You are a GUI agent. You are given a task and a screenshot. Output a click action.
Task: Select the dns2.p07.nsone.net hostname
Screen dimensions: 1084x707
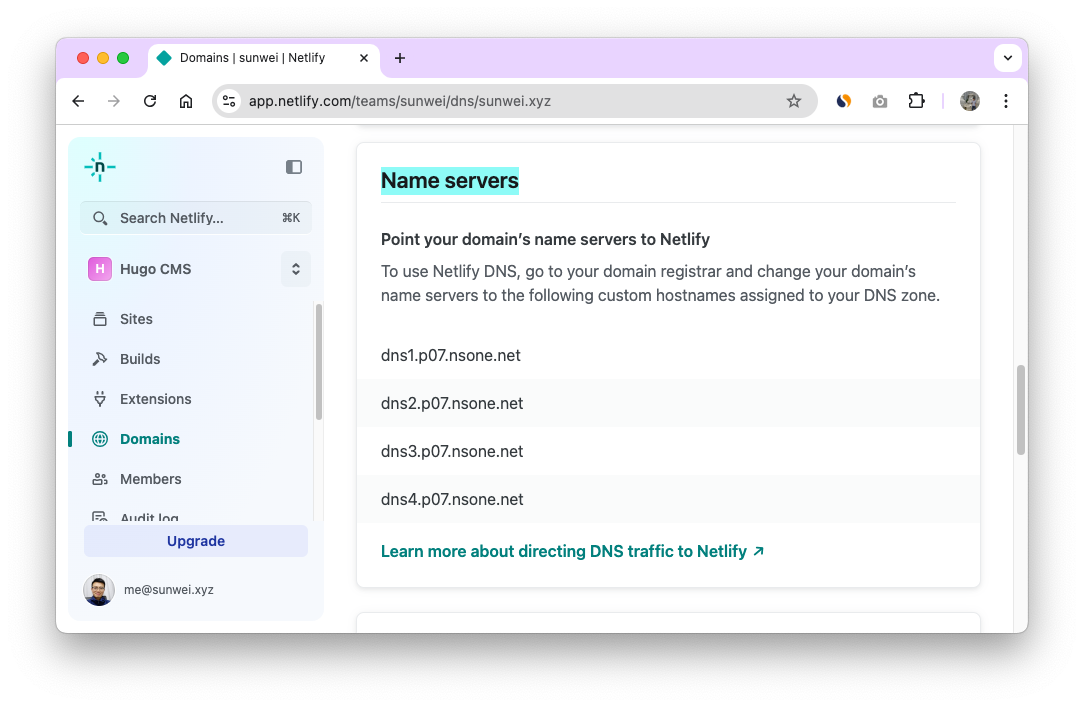452,404
